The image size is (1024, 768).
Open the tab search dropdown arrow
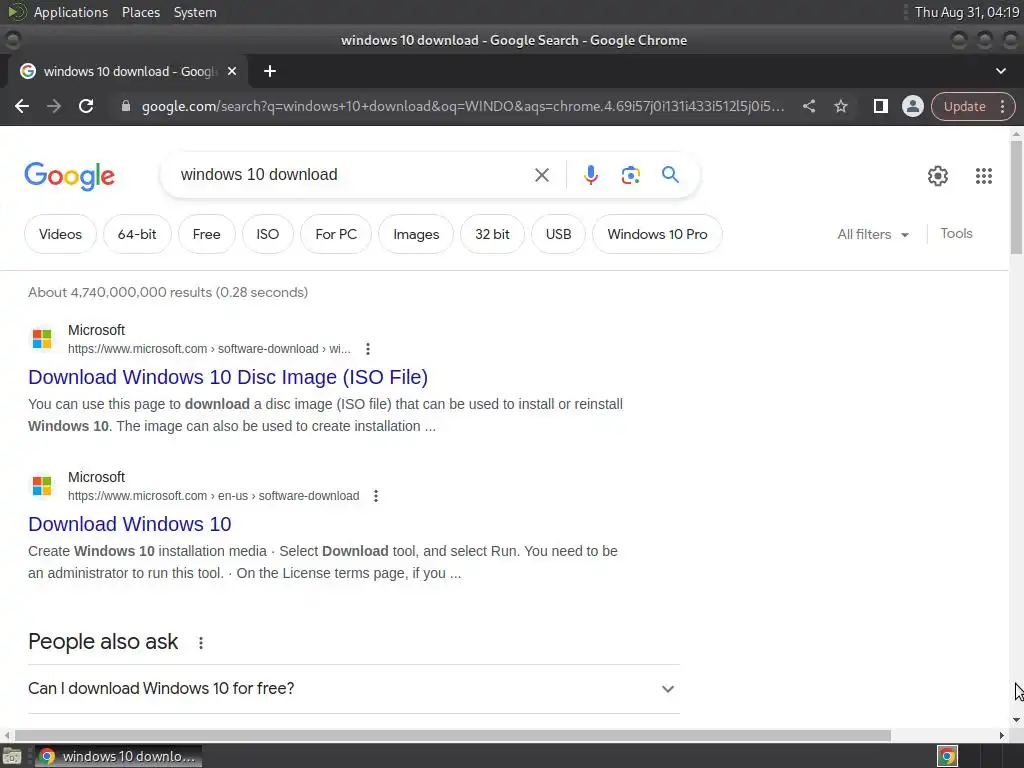coord(1000,71)
